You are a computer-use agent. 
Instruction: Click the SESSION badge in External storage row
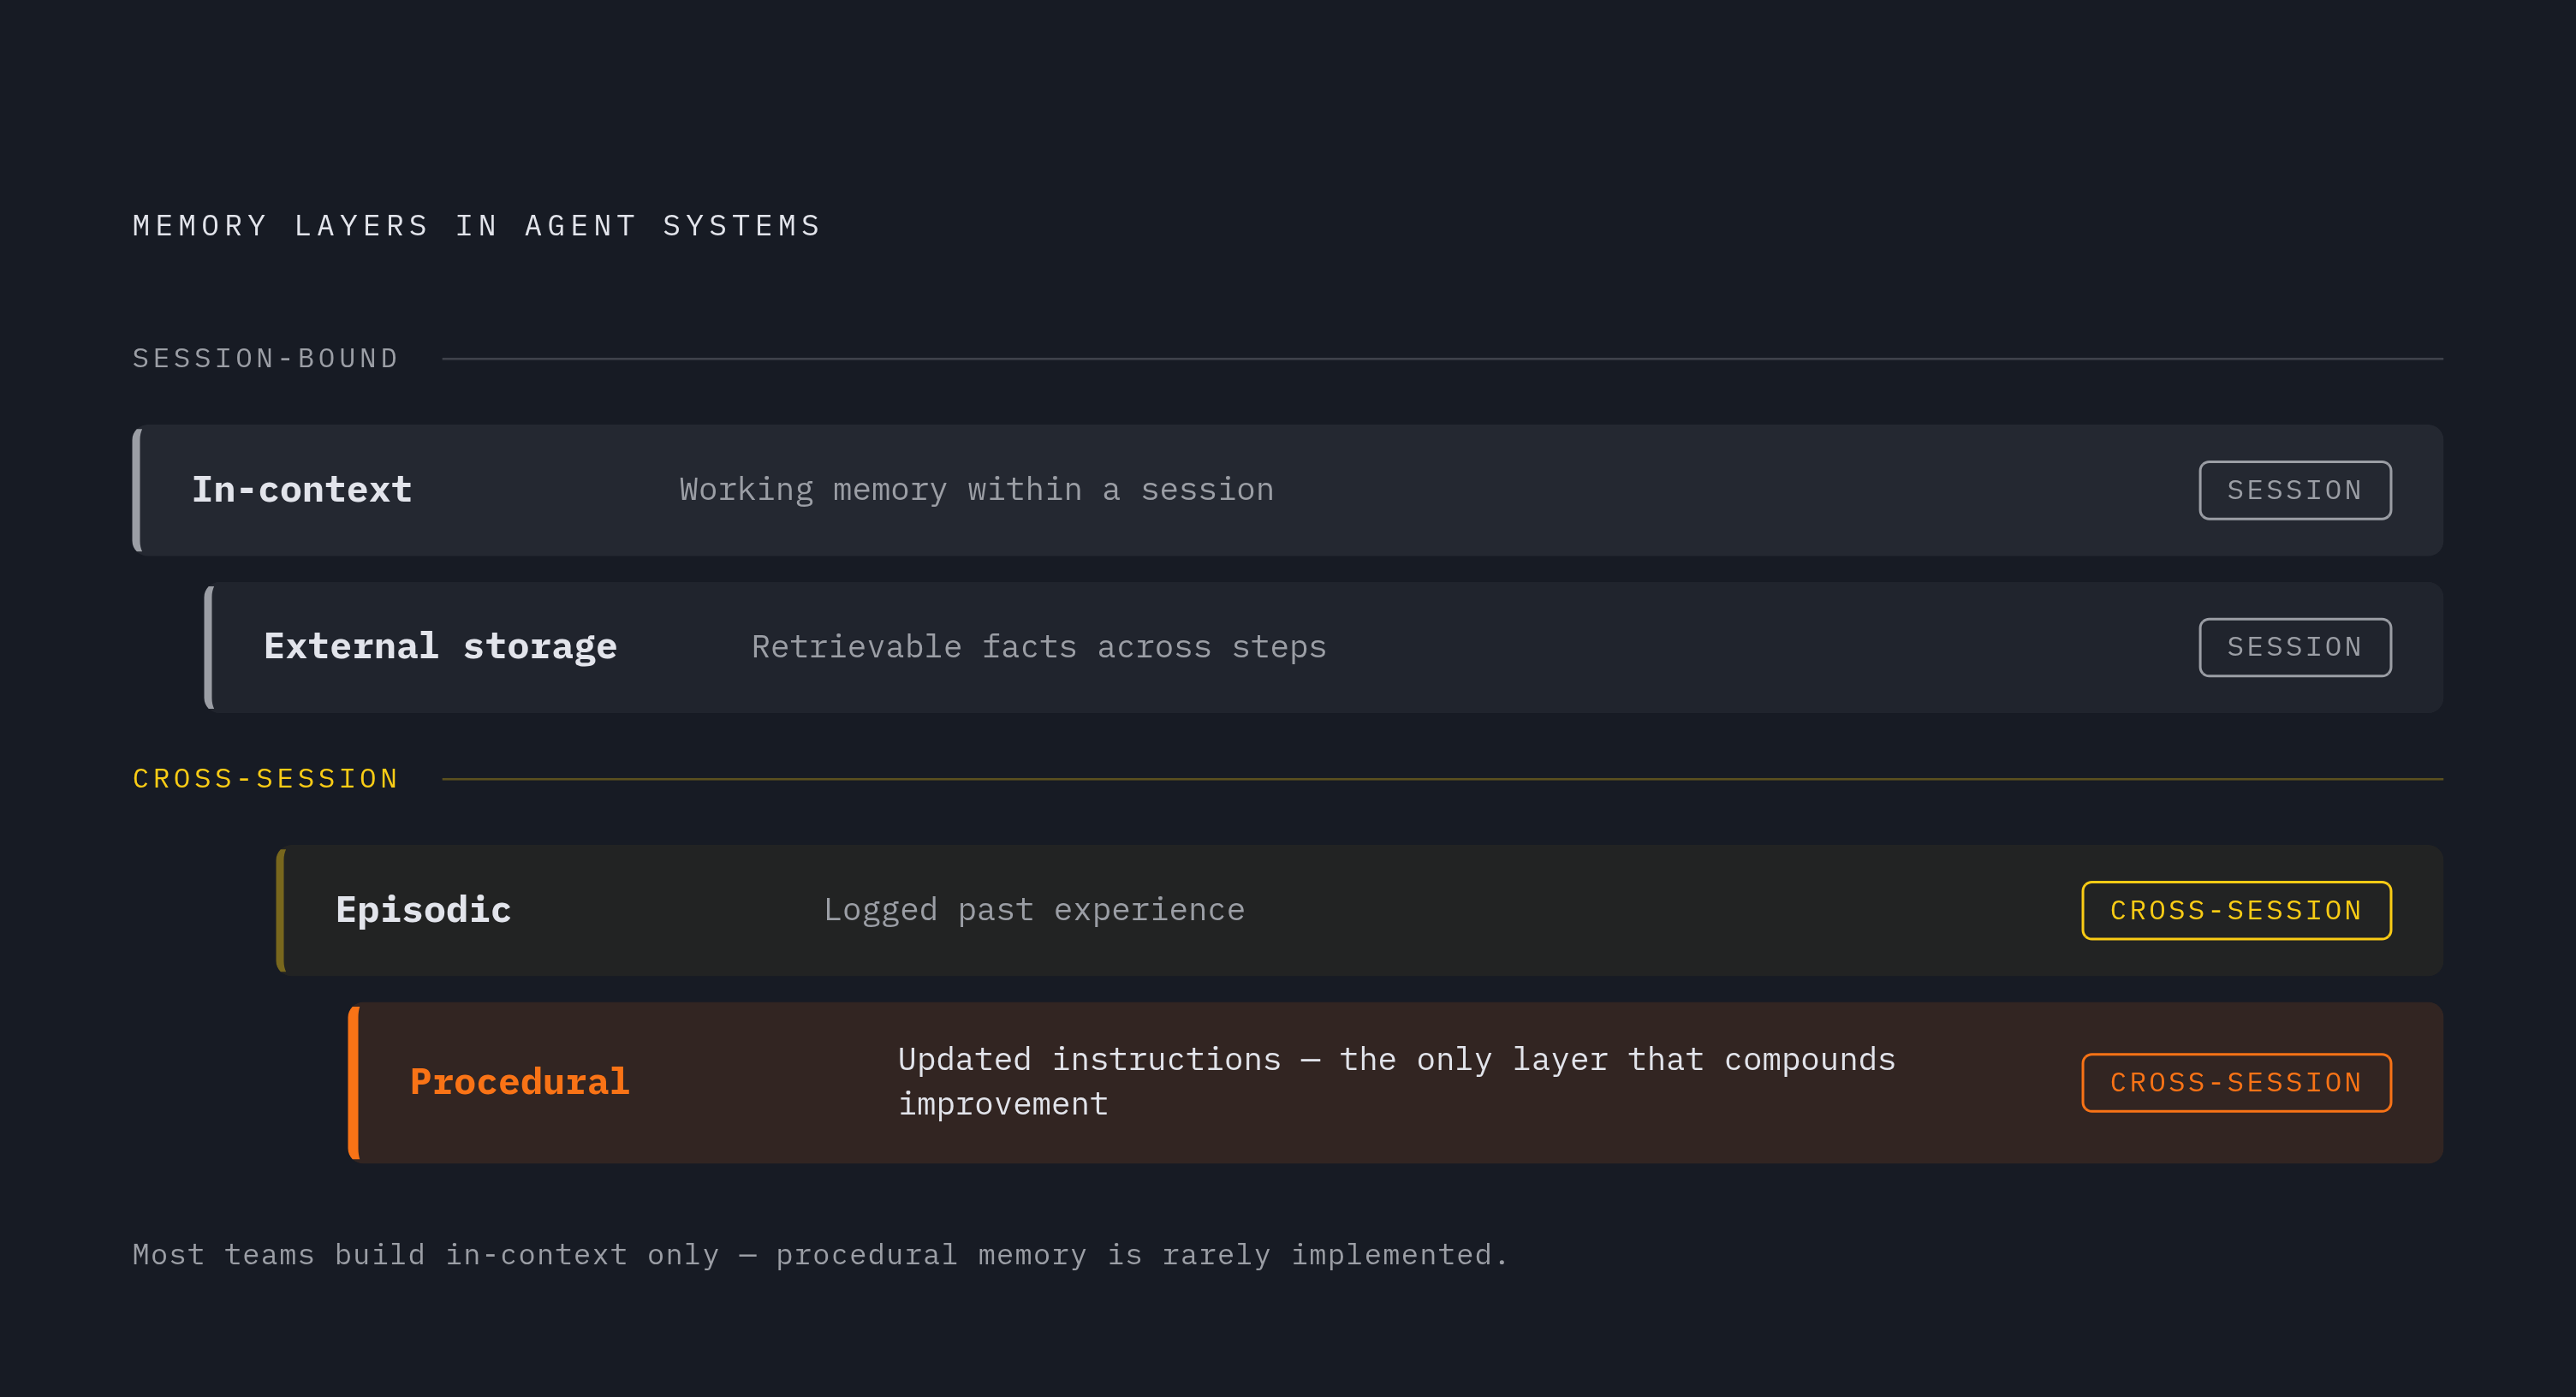[2295, 647]
